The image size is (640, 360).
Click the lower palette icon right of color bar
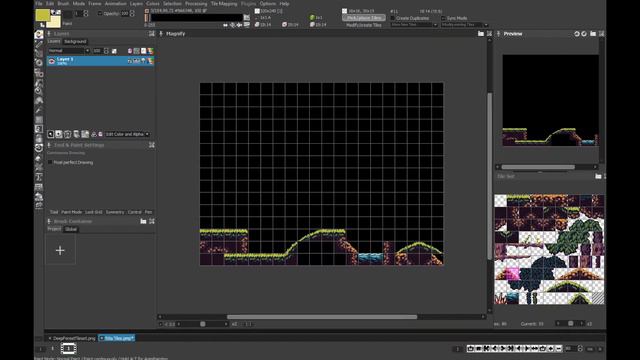pyautogui.click(x=247, y=24)
